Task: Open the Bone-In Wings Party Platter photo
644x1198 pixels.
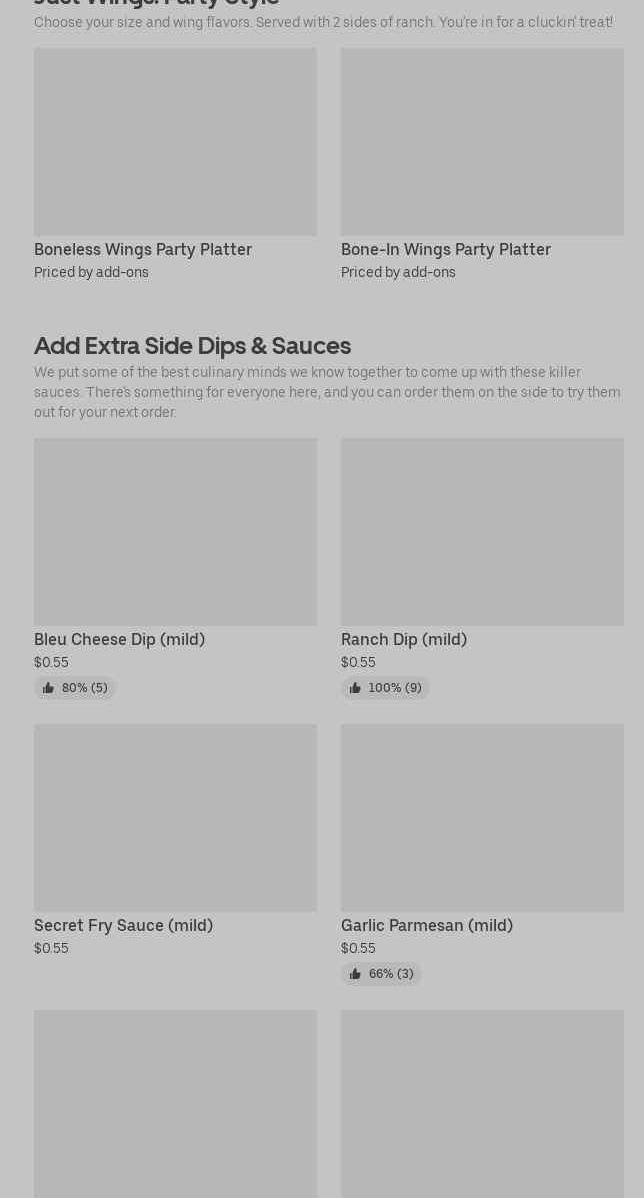Action: 482,142
